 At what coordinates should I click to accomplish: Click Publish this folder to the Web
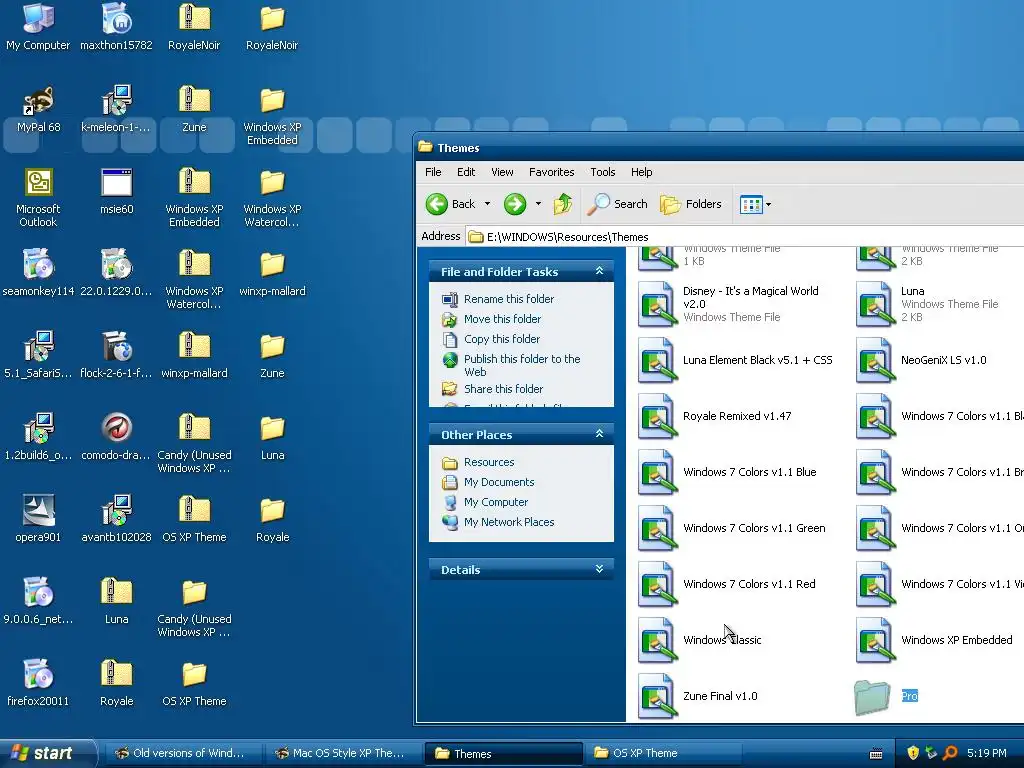point(522,365)
